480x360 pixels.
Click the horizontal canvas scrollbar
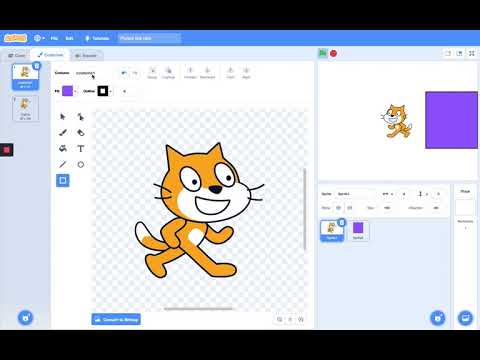tap(199, 309)
